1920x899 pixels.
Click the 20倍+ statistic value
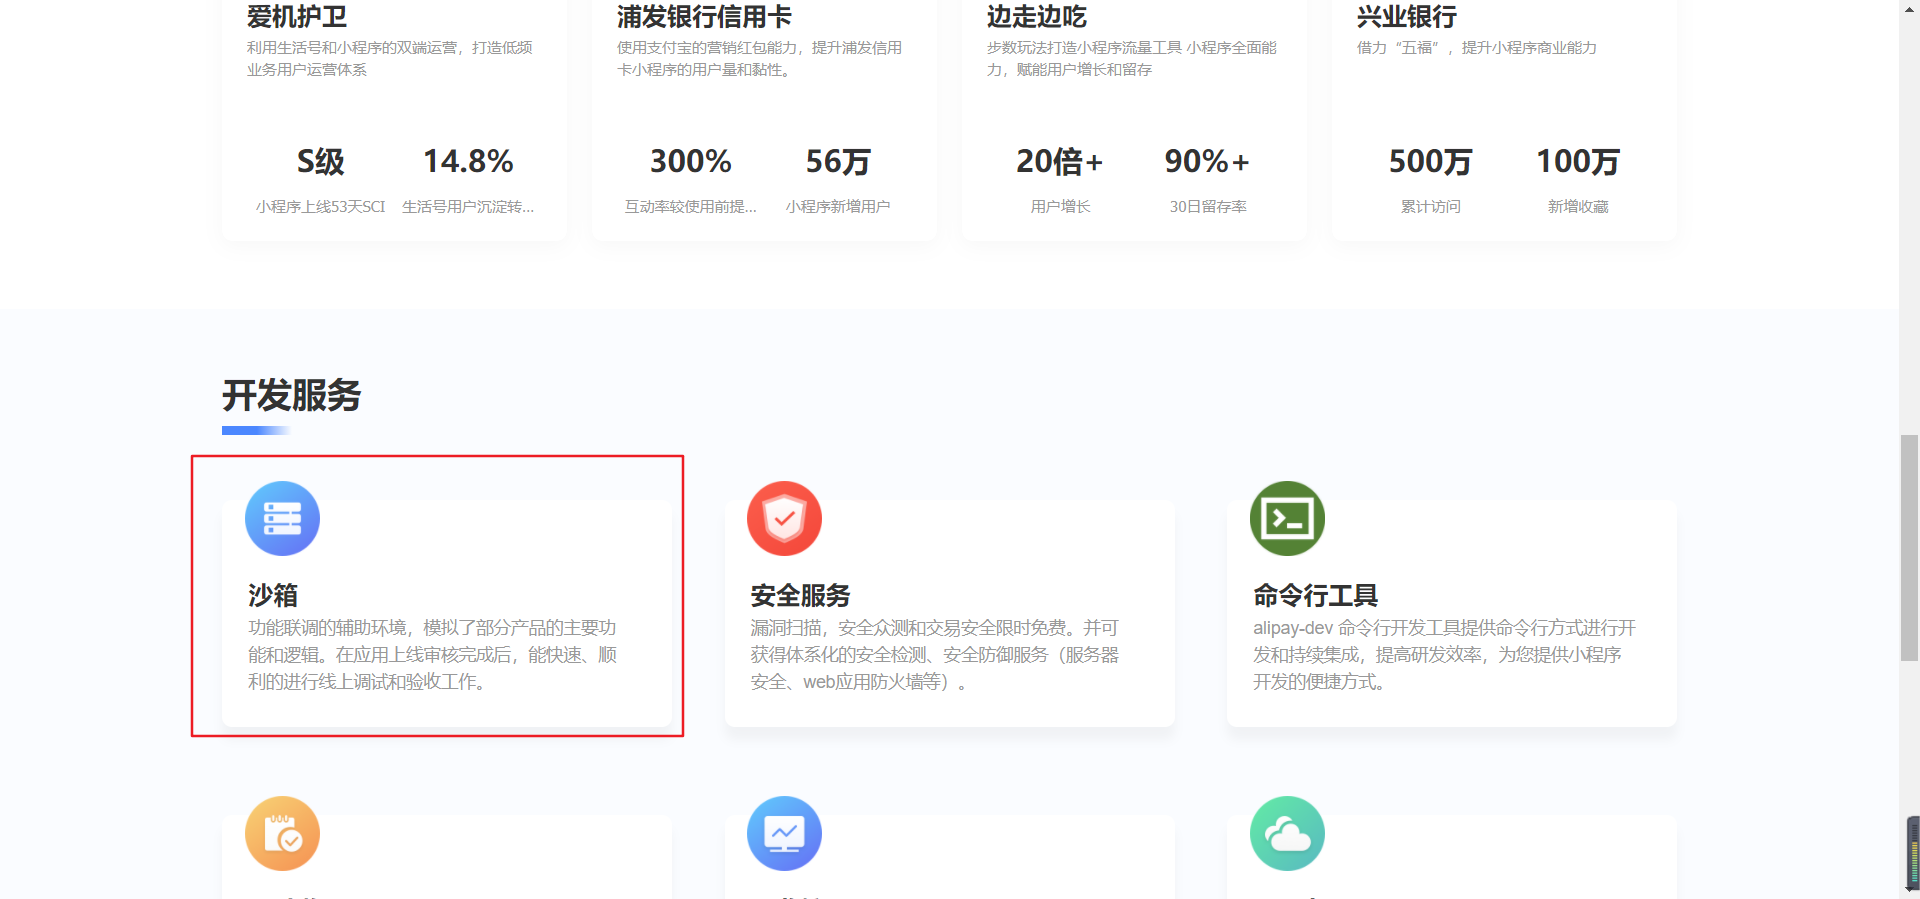[1060, 161]
